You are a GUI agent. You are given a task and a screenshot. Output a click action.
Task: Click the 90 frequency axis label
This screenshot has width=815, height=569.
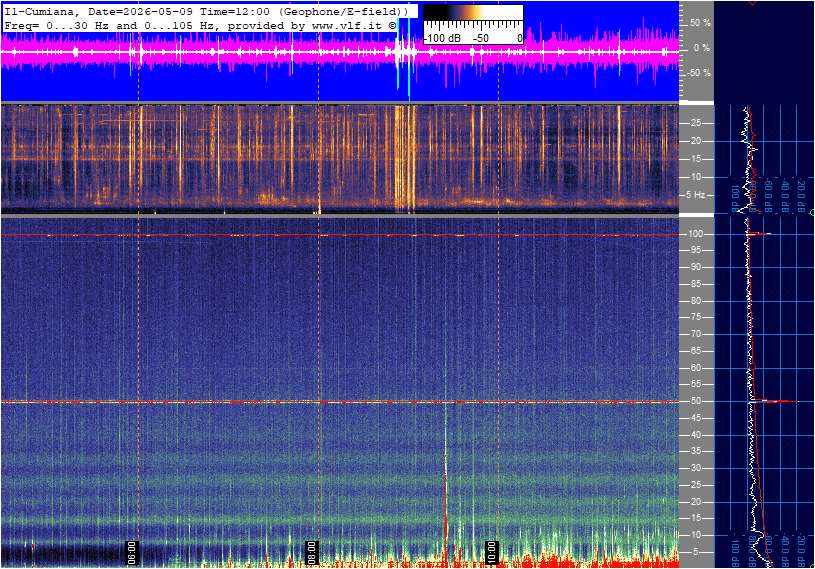[x=695, y=267]
